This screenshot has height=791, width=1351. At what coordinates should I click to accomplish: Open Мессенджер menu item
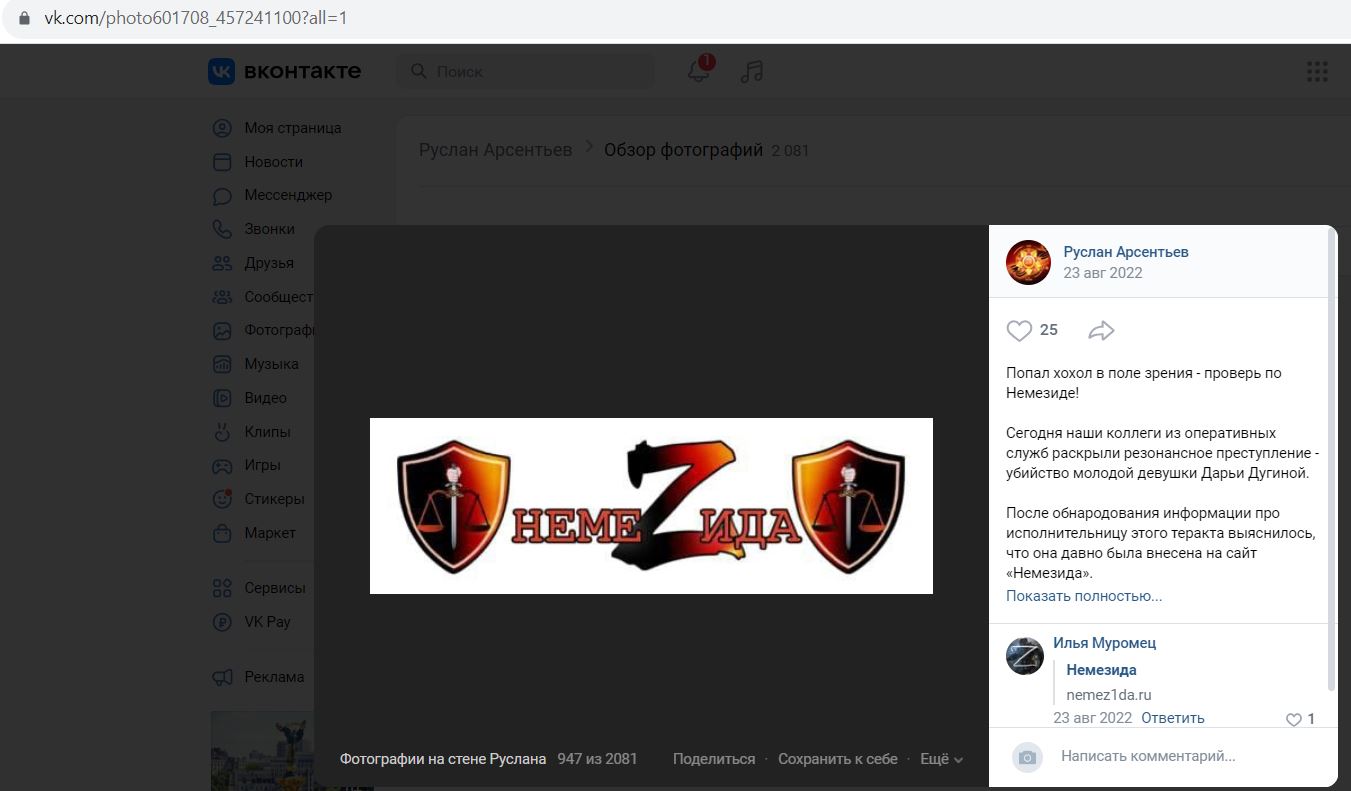point(288,195)
